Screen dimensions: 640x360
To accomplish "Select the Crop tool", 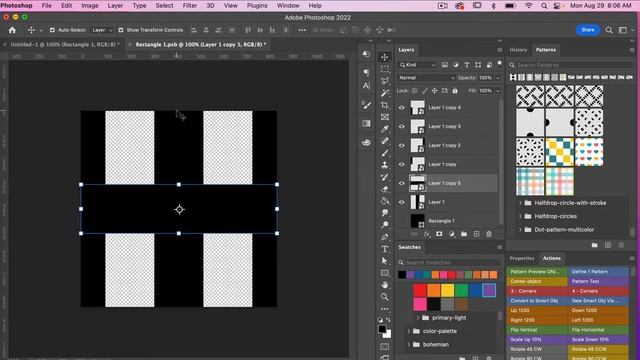I will click(x=384, y=105).
